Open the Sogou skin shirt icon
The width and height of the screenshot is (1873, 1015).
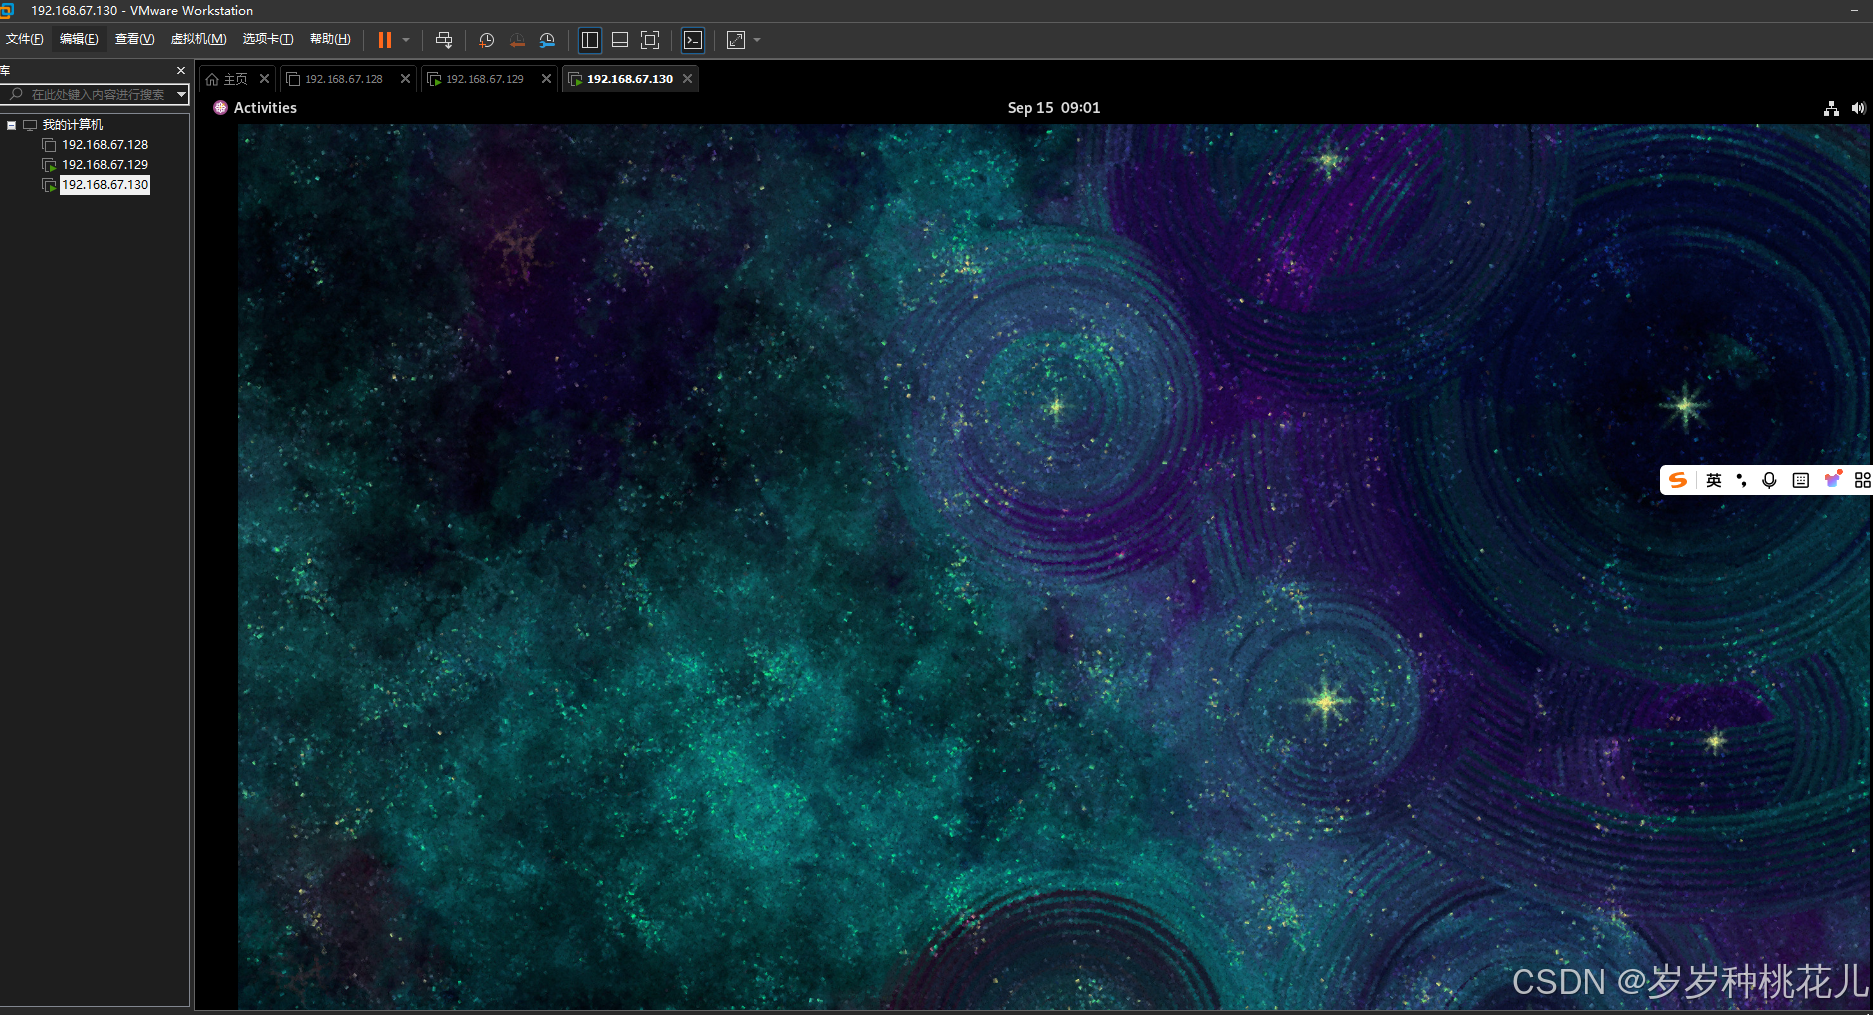[1832, 480]
